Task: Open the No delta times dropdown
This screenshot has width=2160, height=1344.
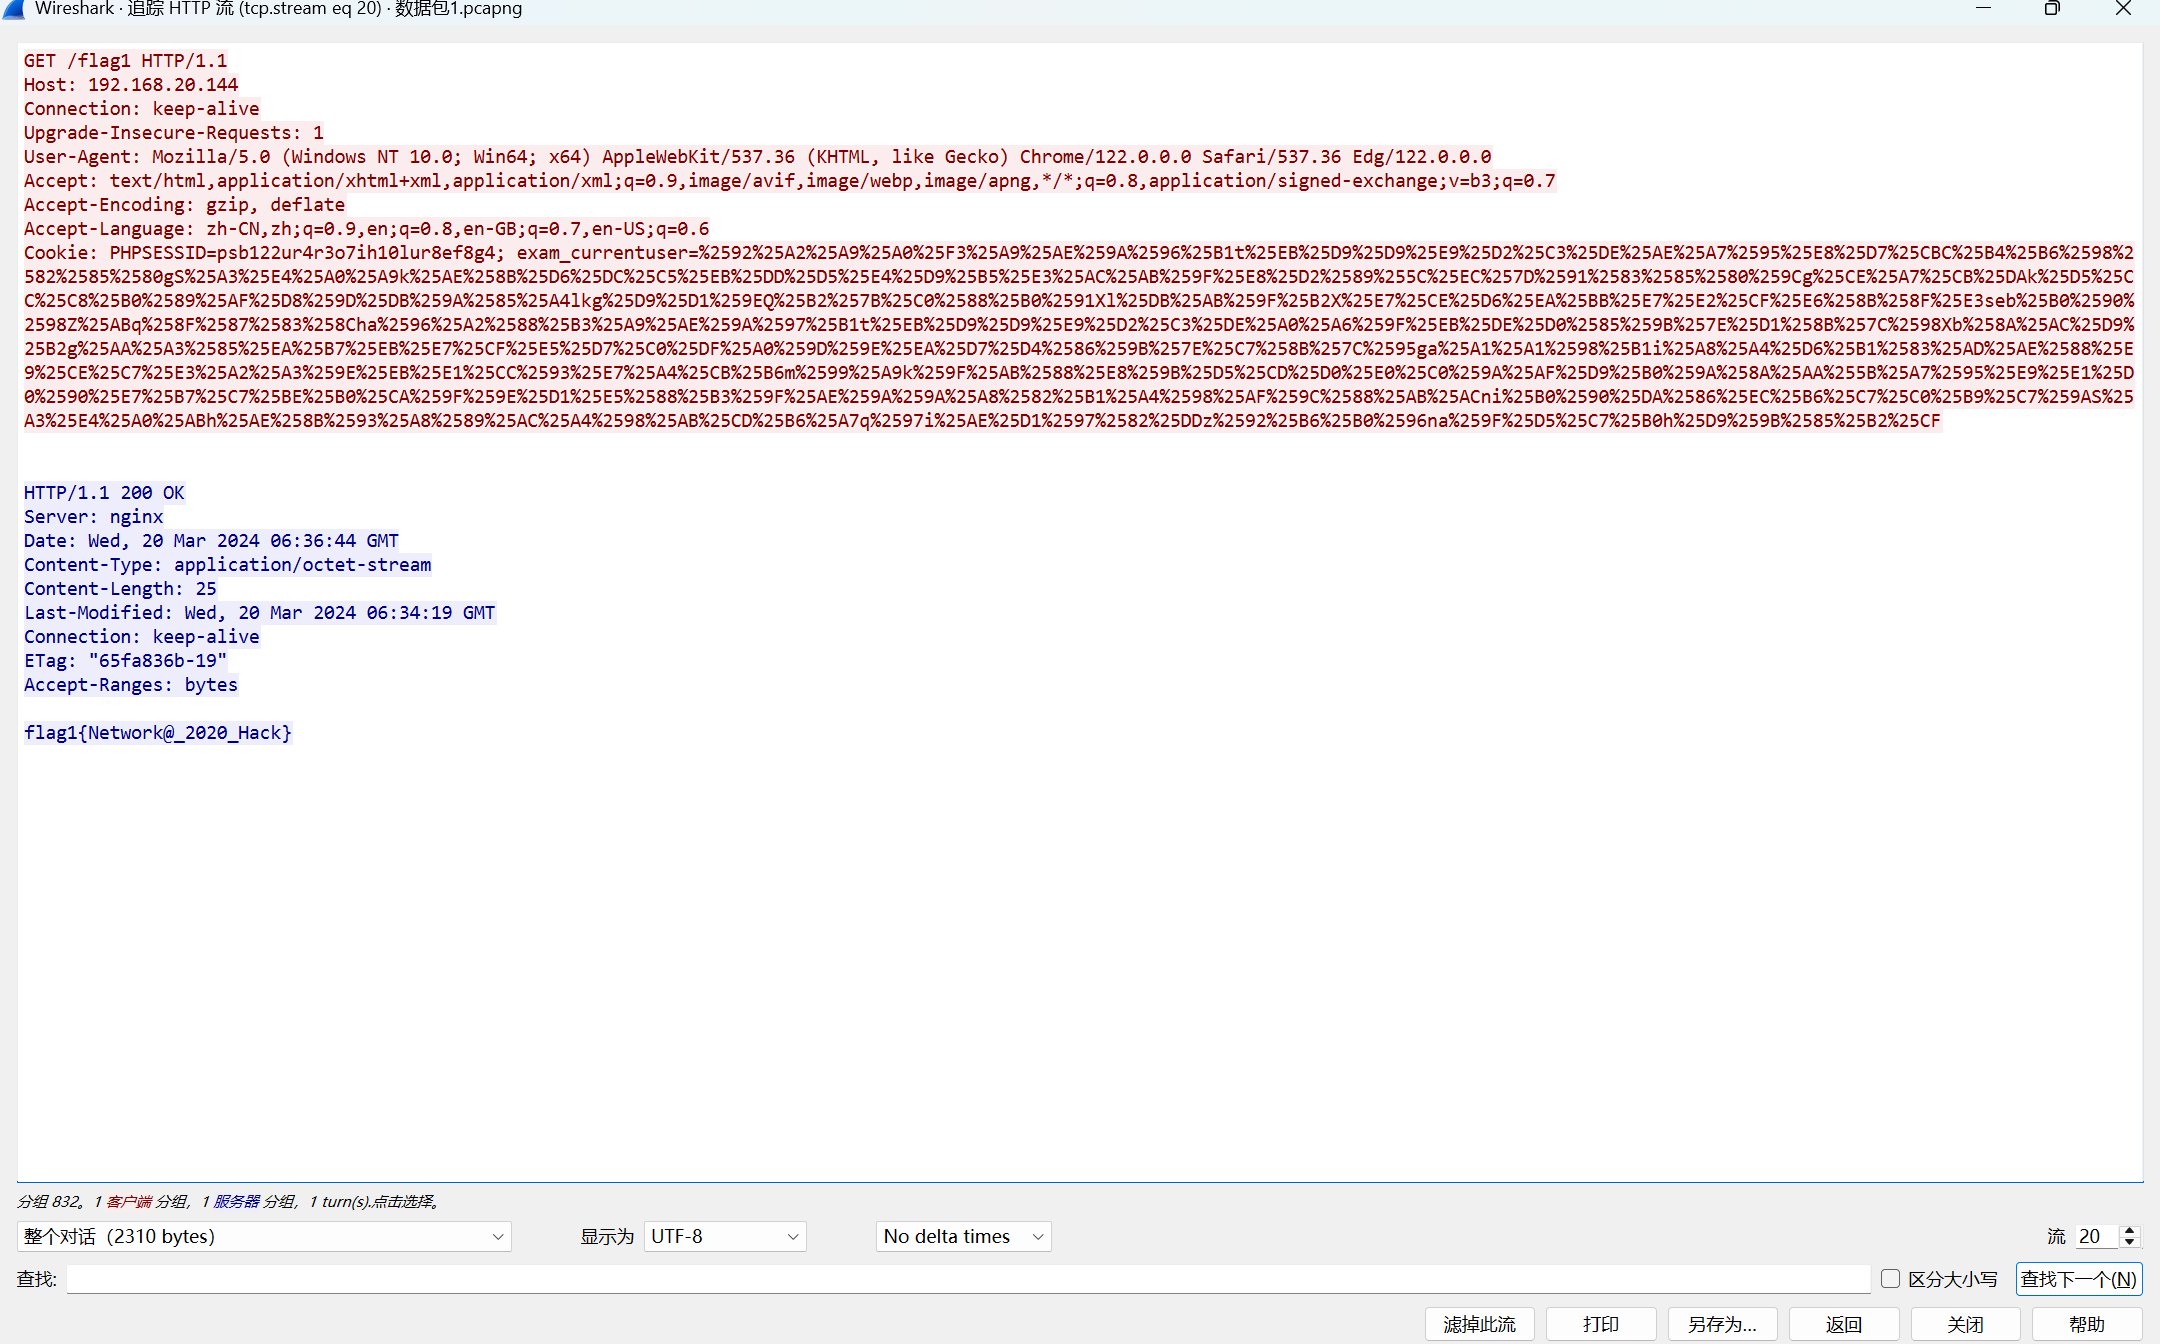Action: click(x=963, y=1236)
